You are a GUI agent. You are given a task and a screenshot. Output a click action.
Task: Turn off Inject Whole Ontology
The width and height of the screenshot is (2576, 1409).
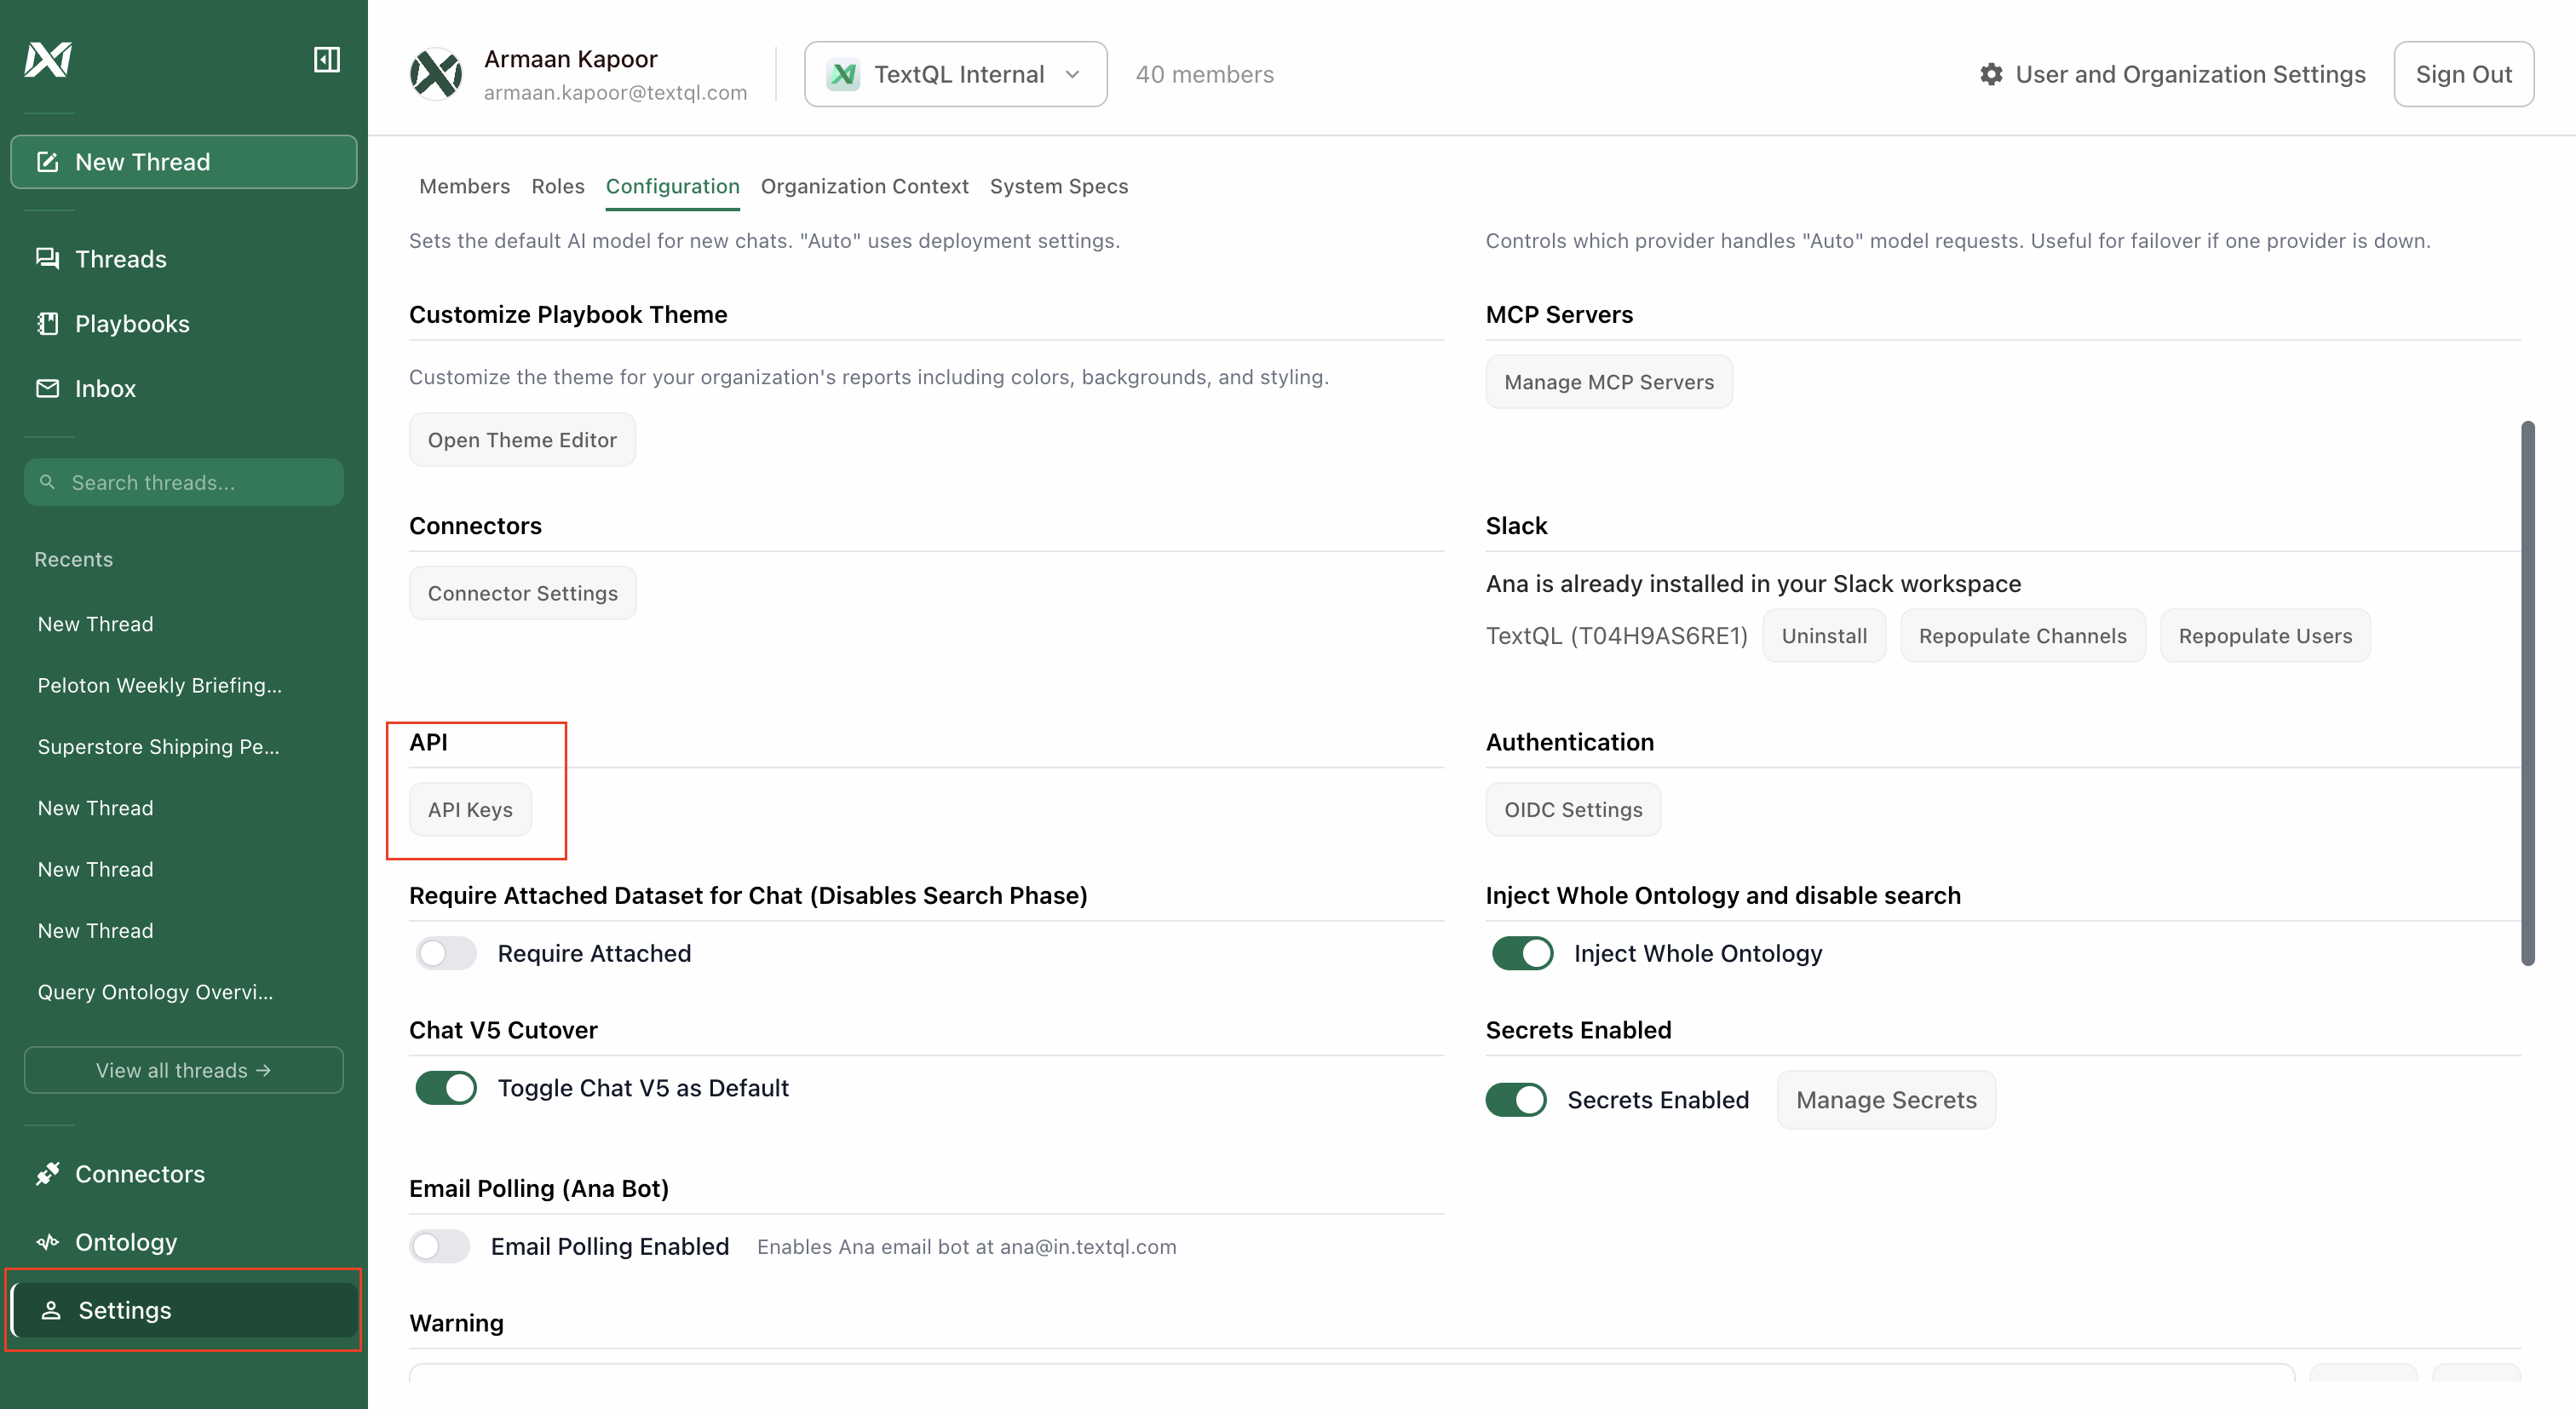[x=1521, y=953]
